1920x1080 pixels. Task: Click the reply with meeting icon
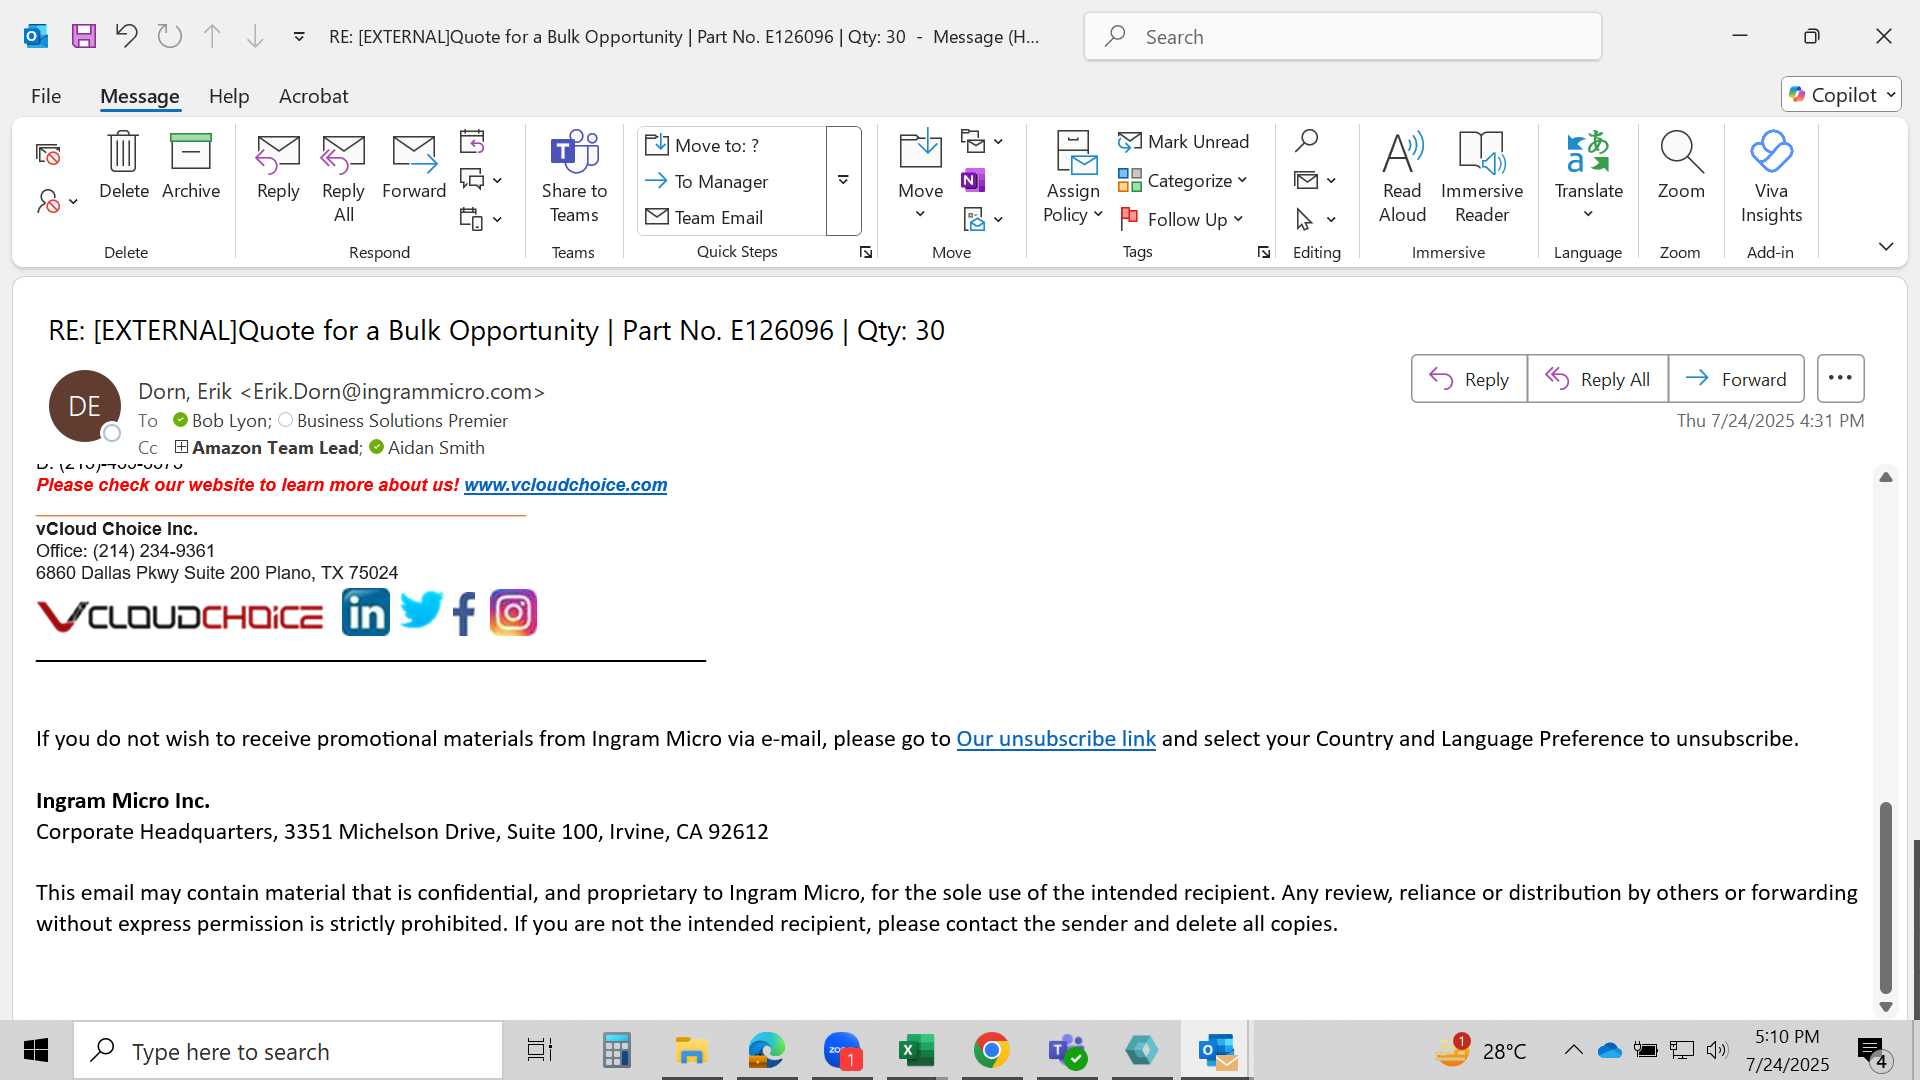[x=472, y=141]
